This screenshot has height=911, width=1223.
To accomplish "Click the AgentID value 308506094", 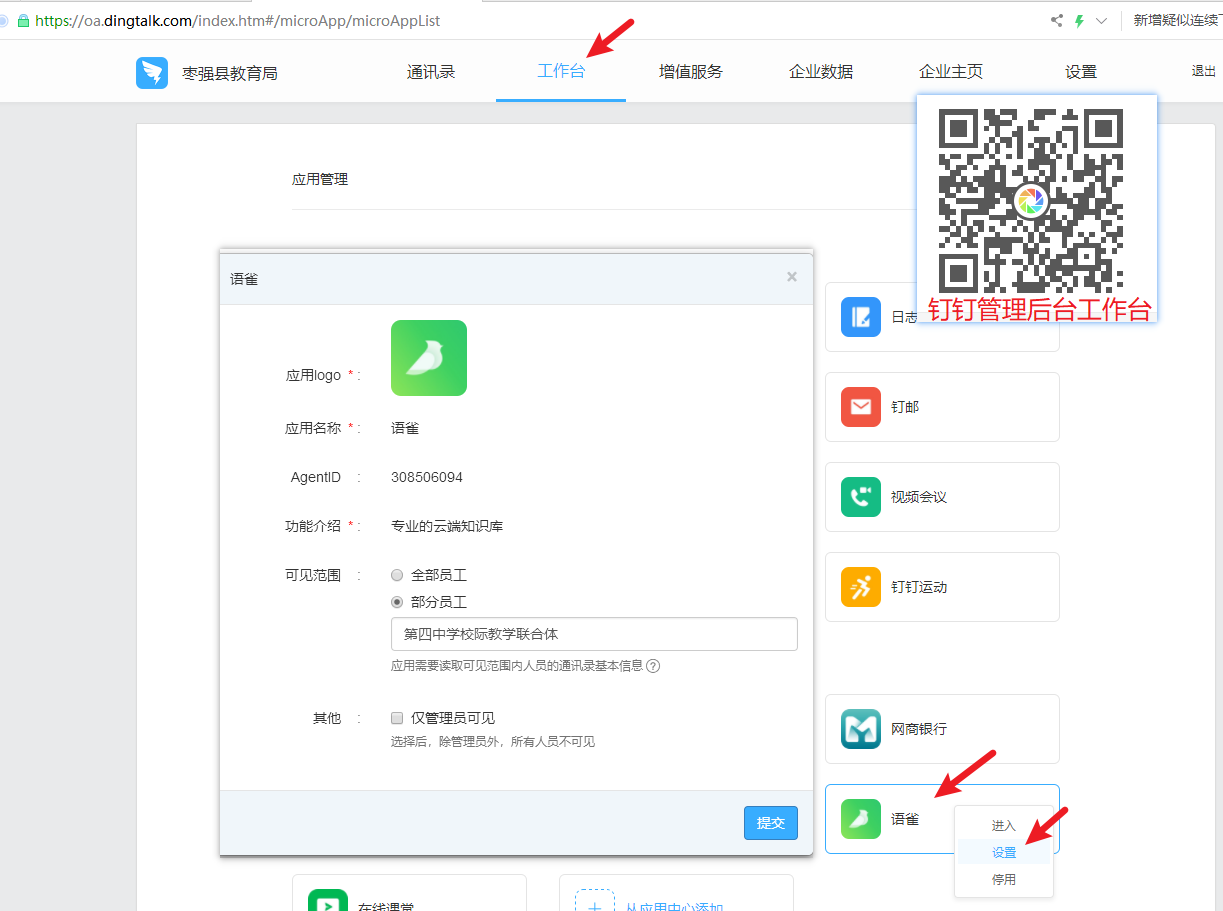I will coord(427,478).
